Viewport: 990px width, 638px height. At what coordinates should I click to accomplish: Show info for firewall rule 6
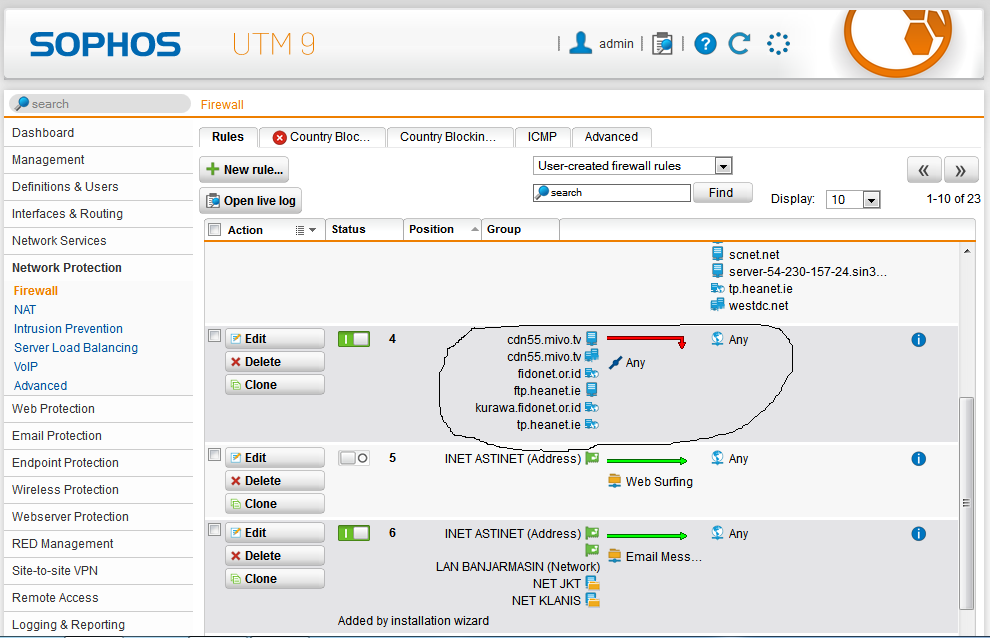[x=919, y=534]
